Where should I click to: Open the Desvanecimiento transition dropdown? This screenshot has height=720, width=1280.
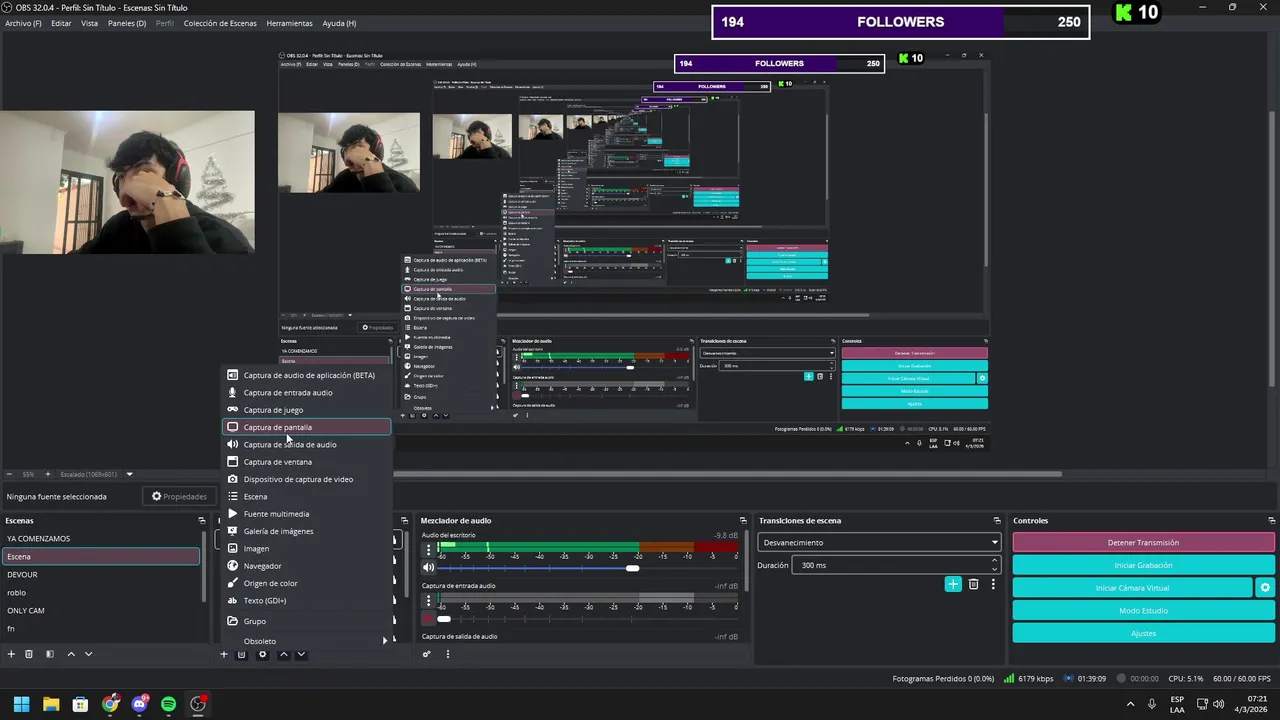(x=880, y=543)
